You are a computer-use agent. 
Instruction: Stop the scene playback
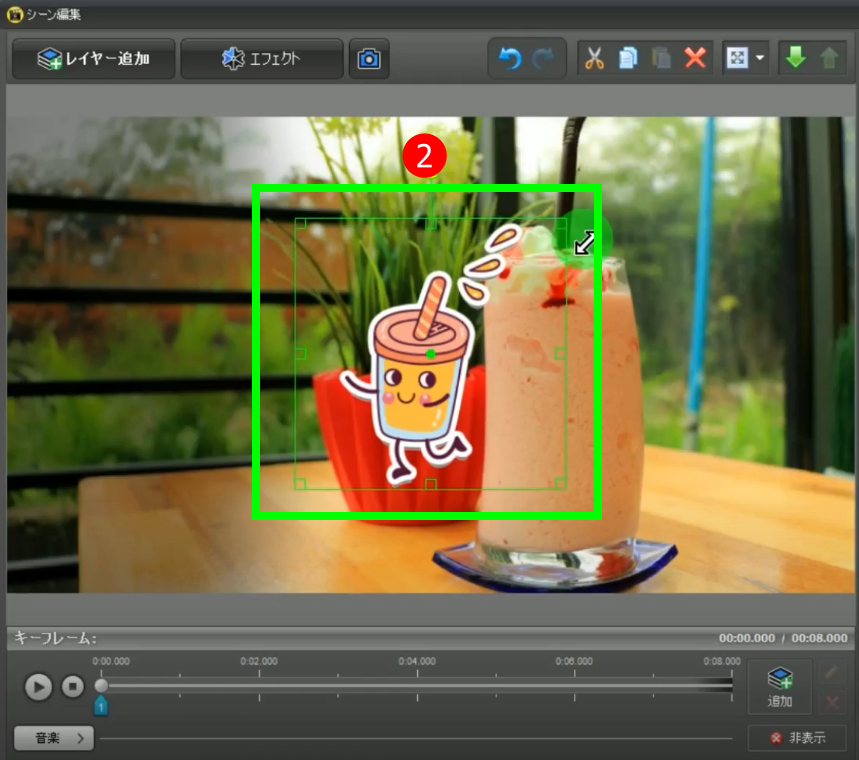[x=72, y=687]
